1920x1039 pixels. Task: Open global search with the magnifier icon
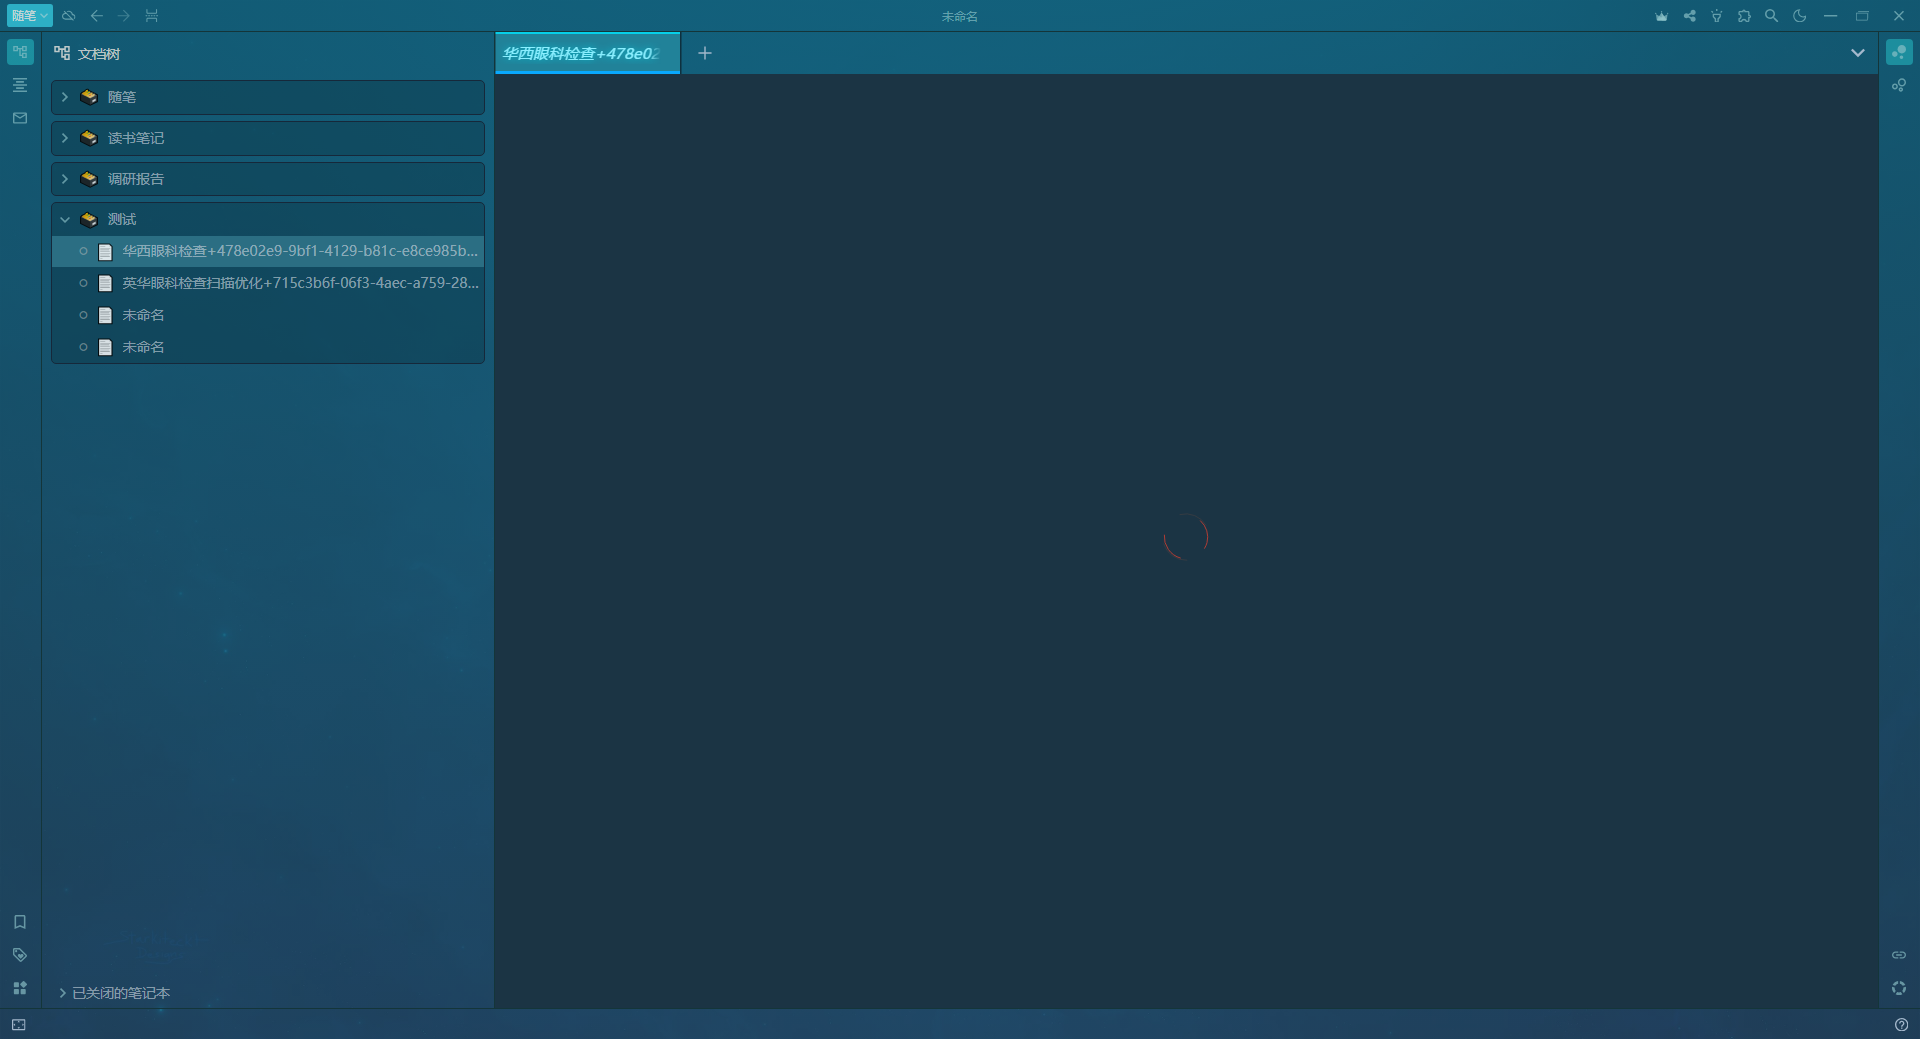(x=1771, y=16)
